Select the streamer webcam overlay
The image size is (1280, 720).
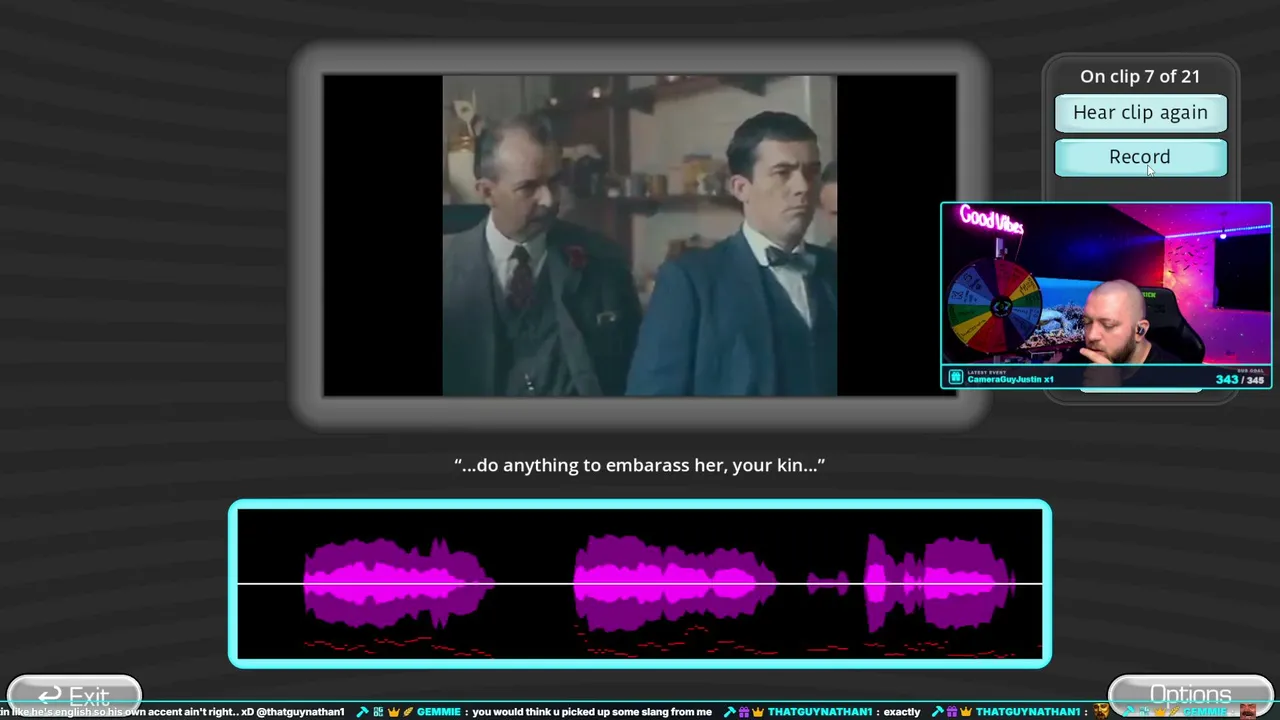tap(1106, 295)
